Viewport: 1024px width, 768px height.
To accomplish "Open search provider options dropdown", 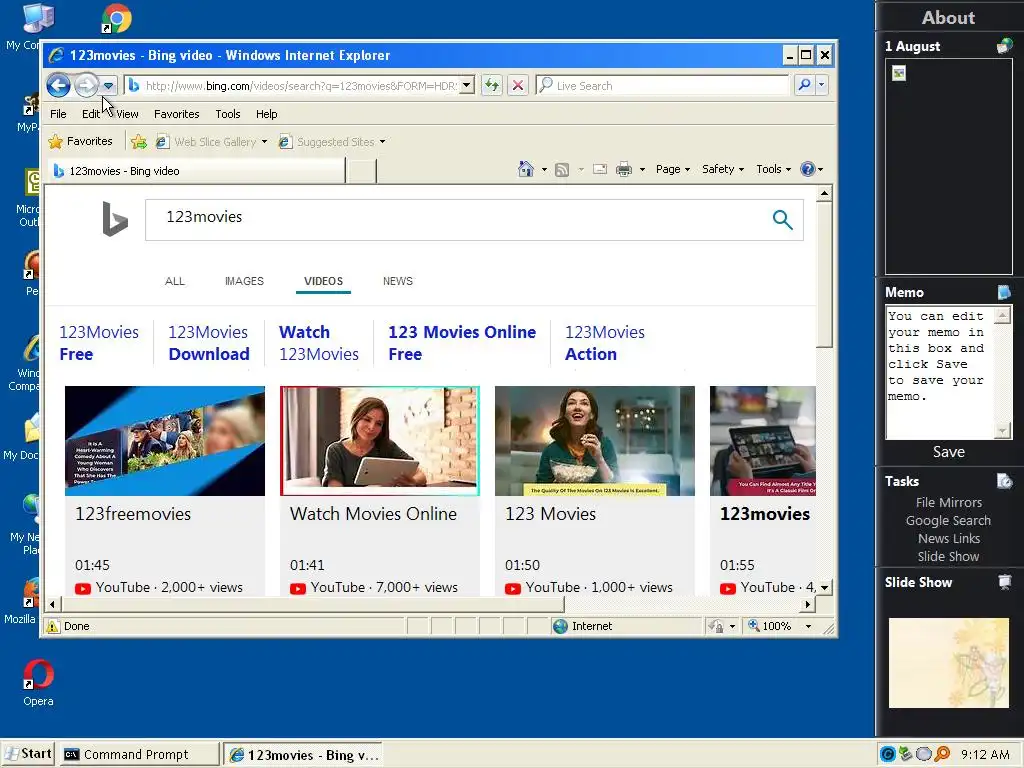I will pyautogui.click(x=822, y=85).
